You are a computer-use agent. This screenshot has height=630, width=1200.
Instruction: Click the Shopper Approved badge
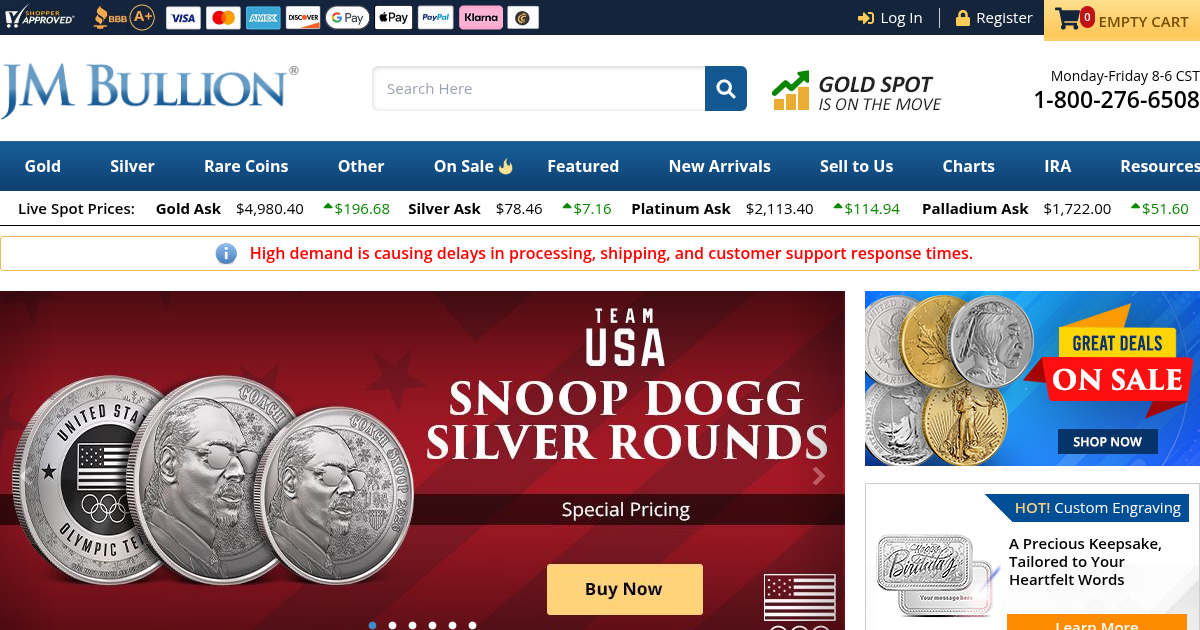pos(40,17)
